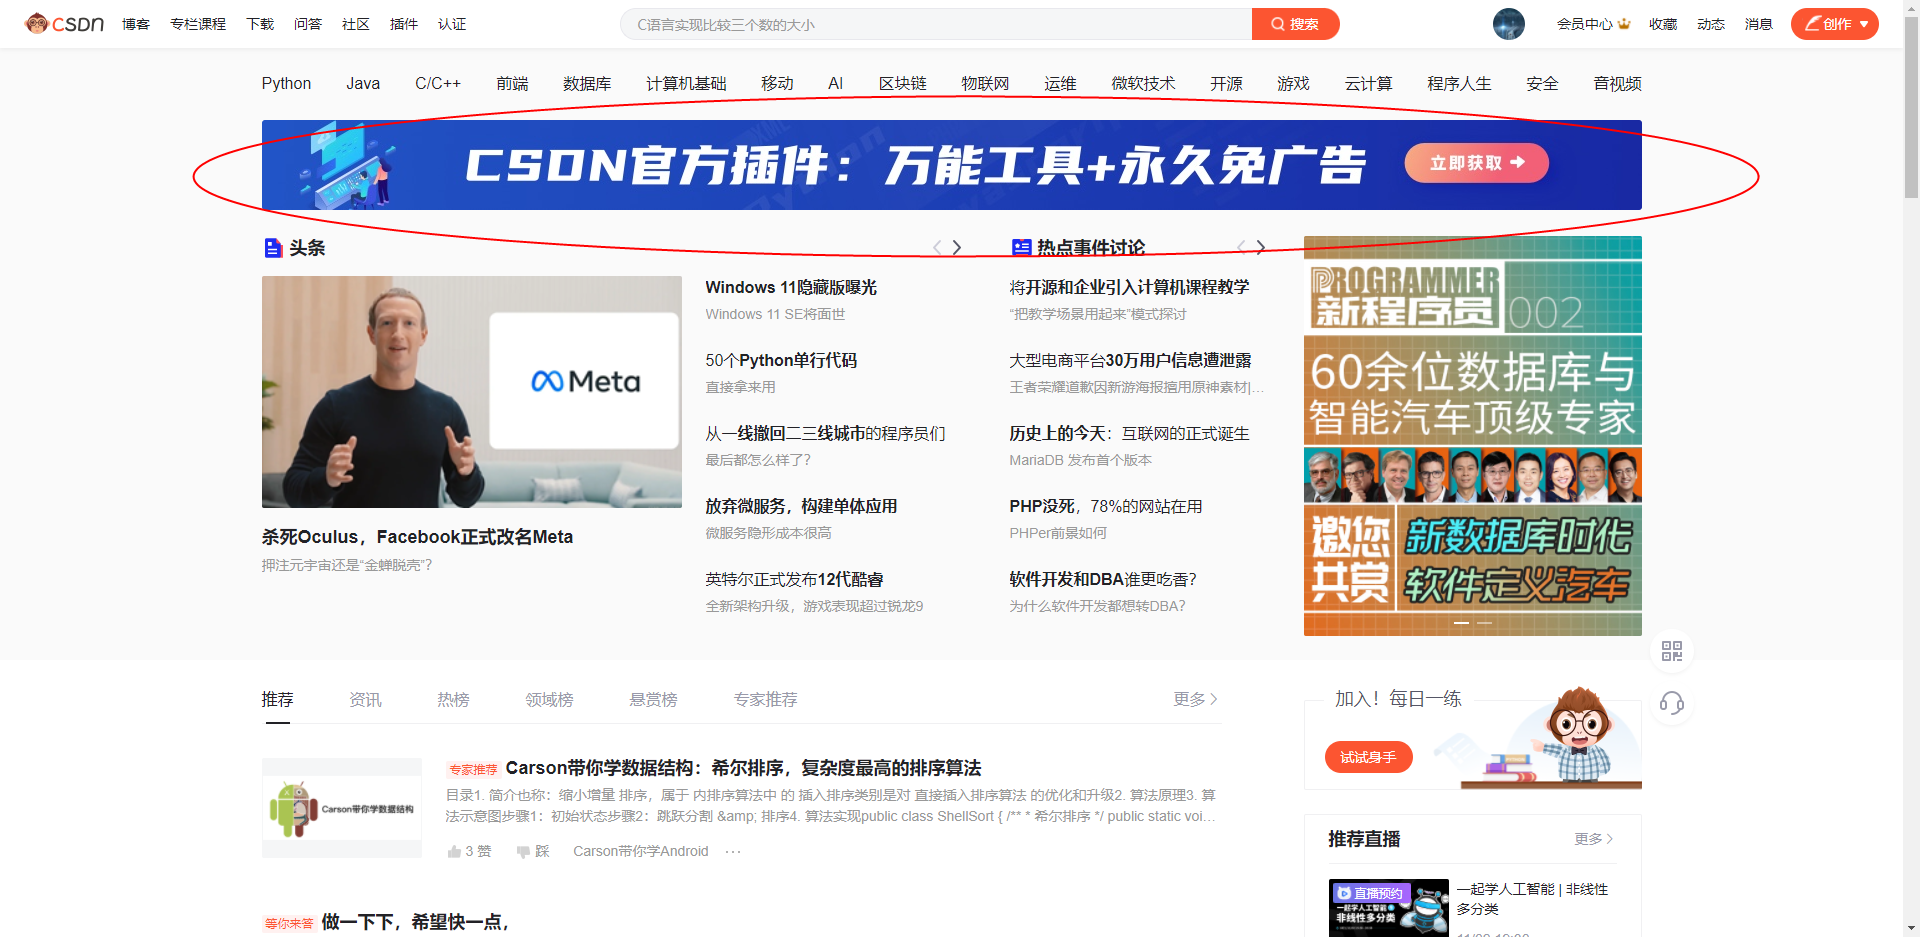This screenshot has height=937, width=1920.
Task: Select the Java category
Action: [x=363, y=84]
